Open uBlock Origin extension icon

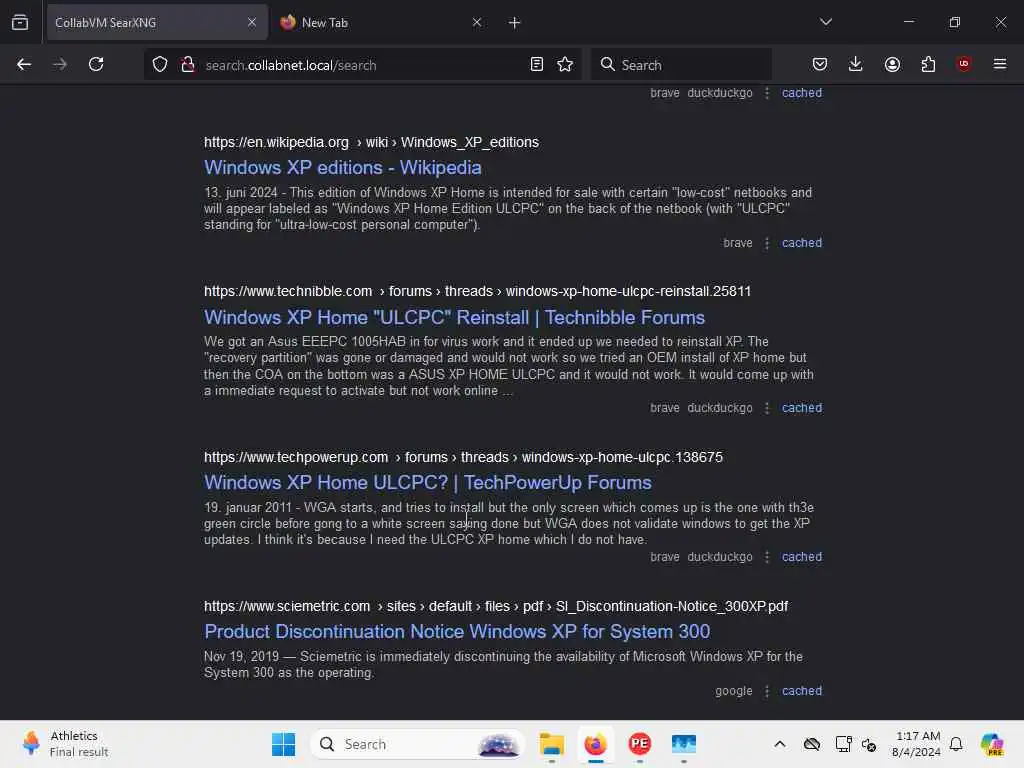click(x=963, y=64)
